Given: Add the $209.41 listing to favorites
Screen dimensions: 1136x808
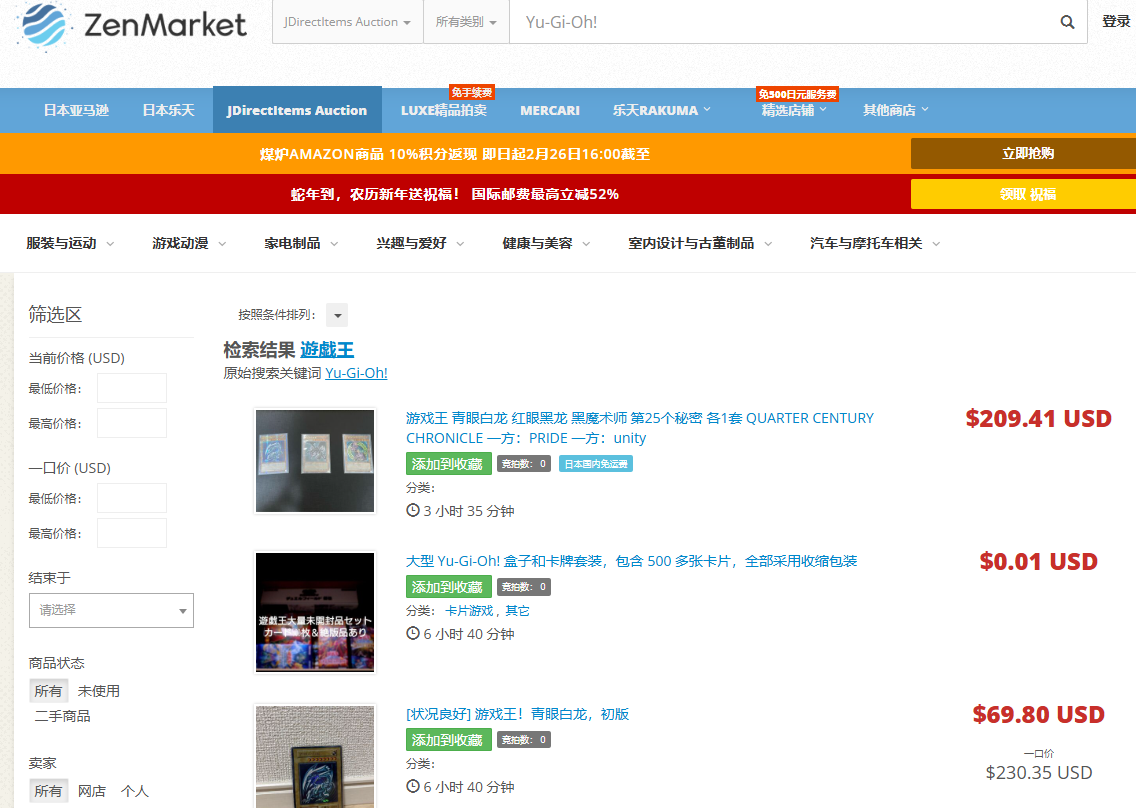Looking at the screenshot, I should click(x=448, y=464).
